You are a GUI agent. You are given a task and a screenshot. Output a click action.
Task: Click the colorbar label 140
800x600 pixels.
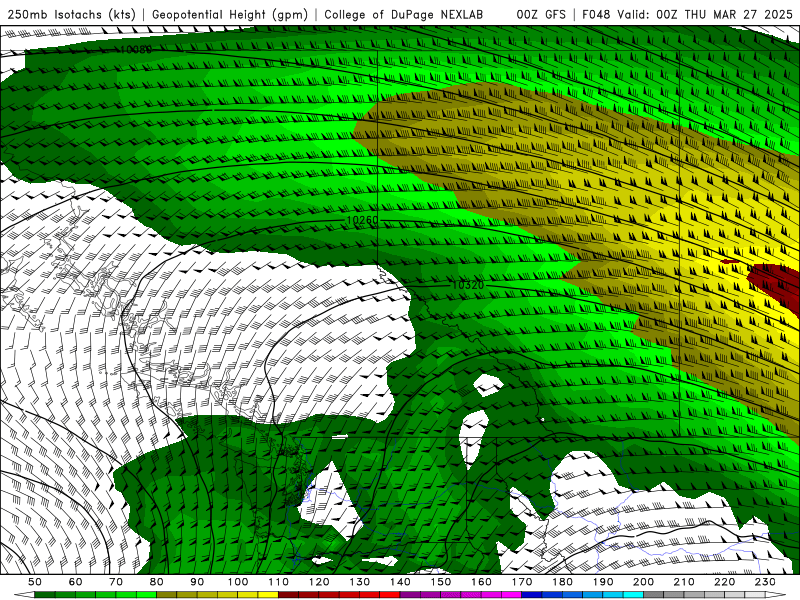pyautogui.click(x=400, y=582)
